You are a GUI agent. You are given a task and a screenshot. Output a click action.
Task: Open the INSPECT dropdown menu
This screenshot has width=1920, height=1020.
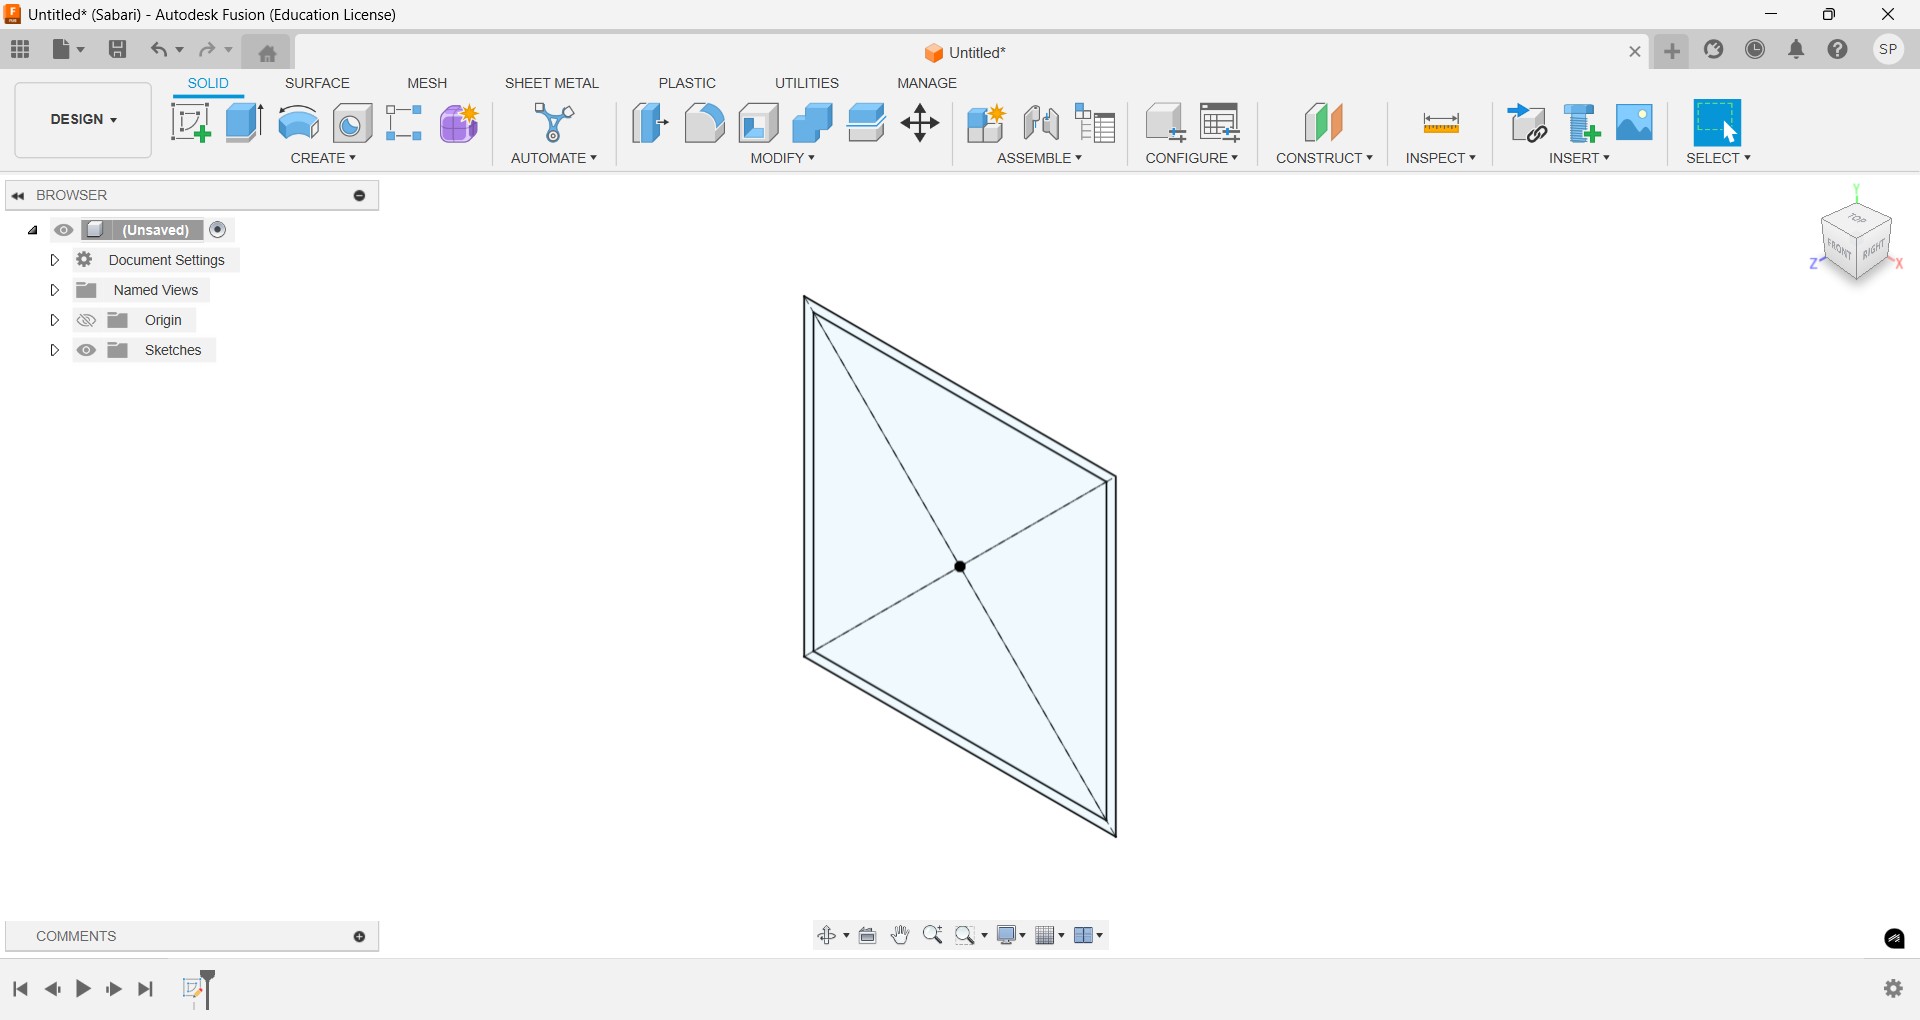(1441, 158)
